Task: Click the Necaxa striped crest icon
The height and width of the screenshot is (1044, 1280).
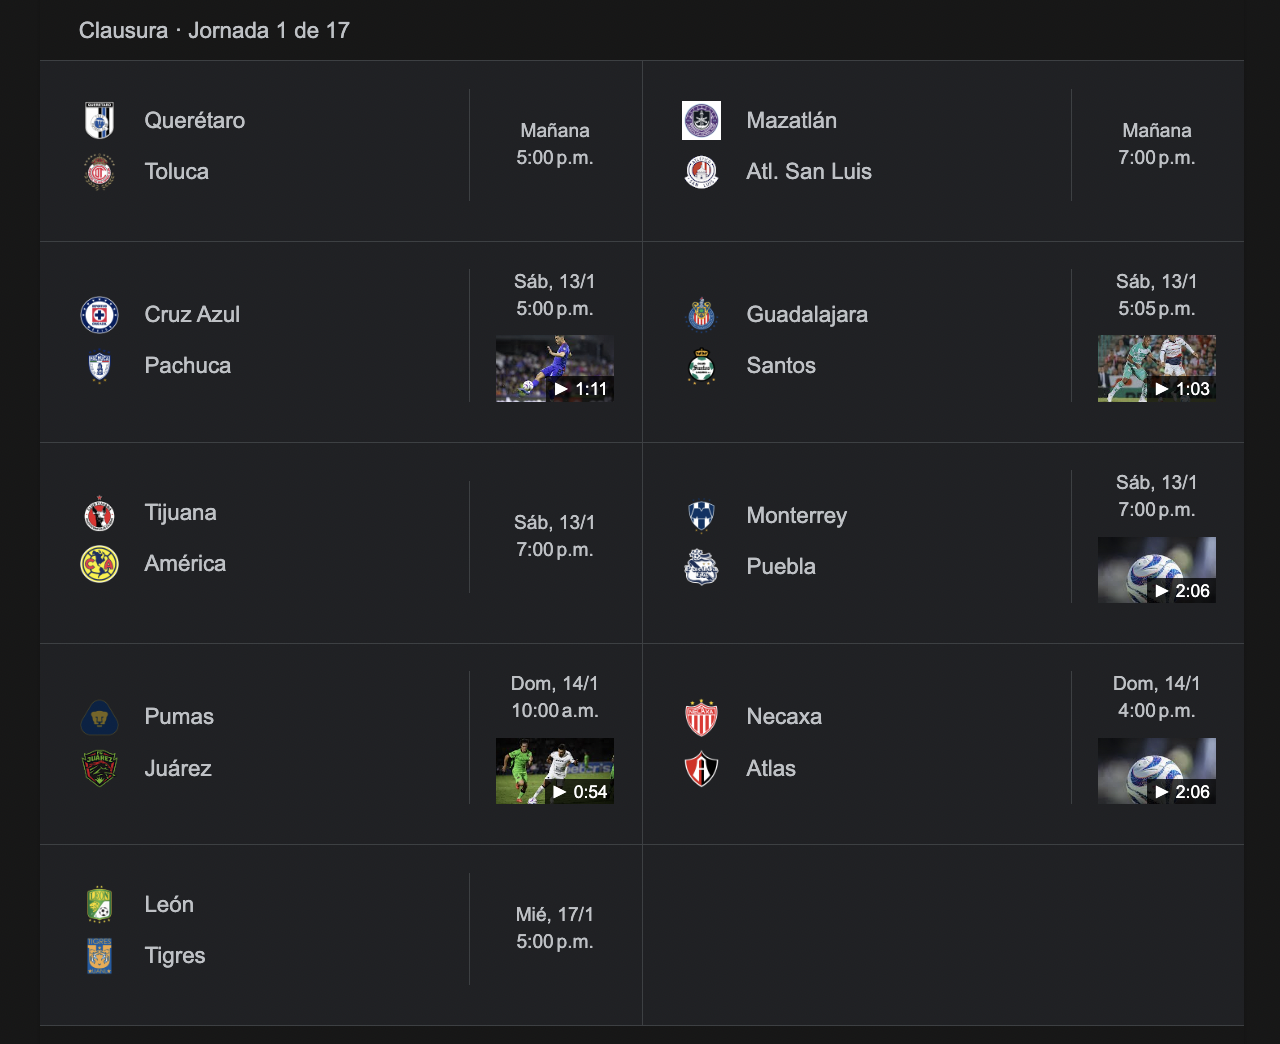Action: pos(701,717)
